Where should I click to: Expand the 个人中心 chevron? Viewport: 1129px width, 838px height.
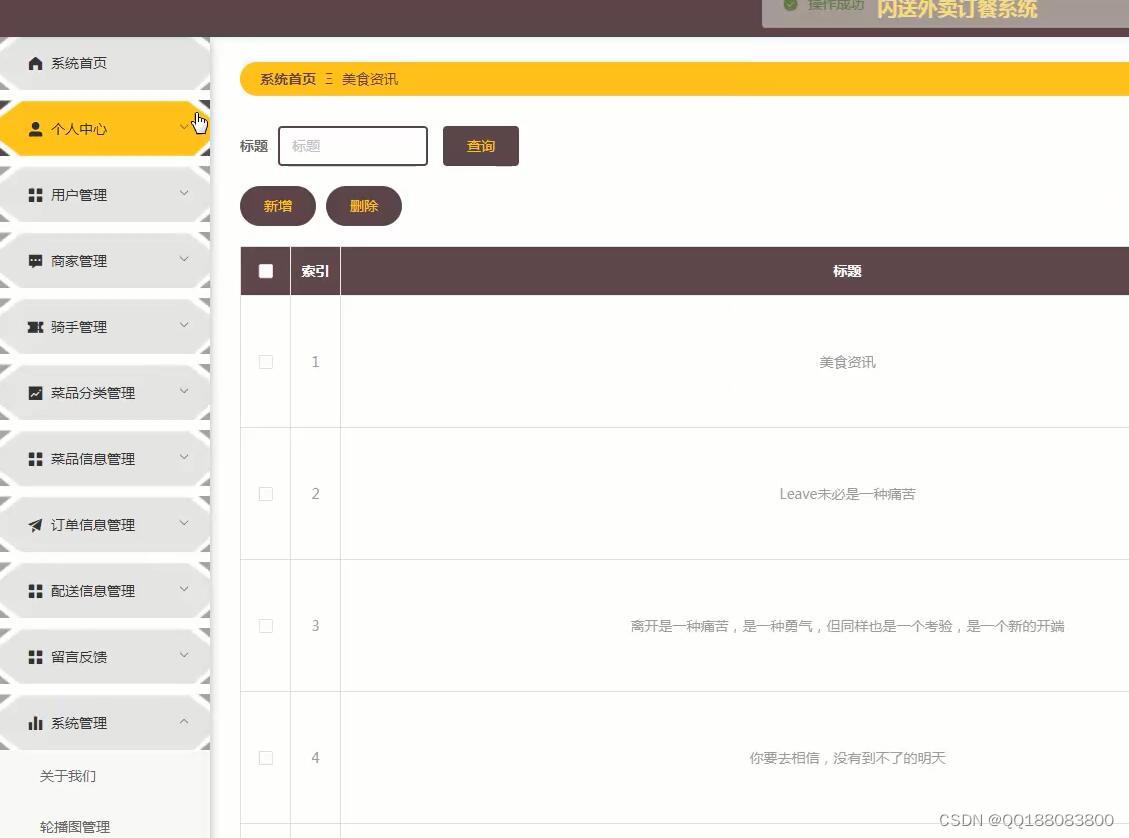[x=184, y=127]
